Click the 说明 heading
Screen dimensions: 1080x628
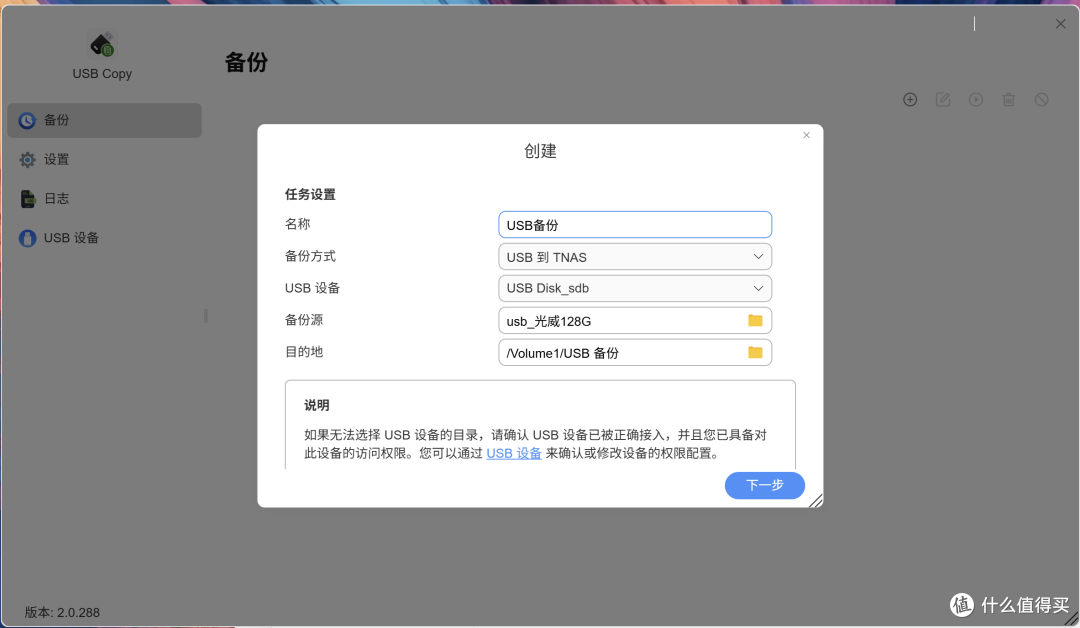pyautogui.click(x=317, y=406)
